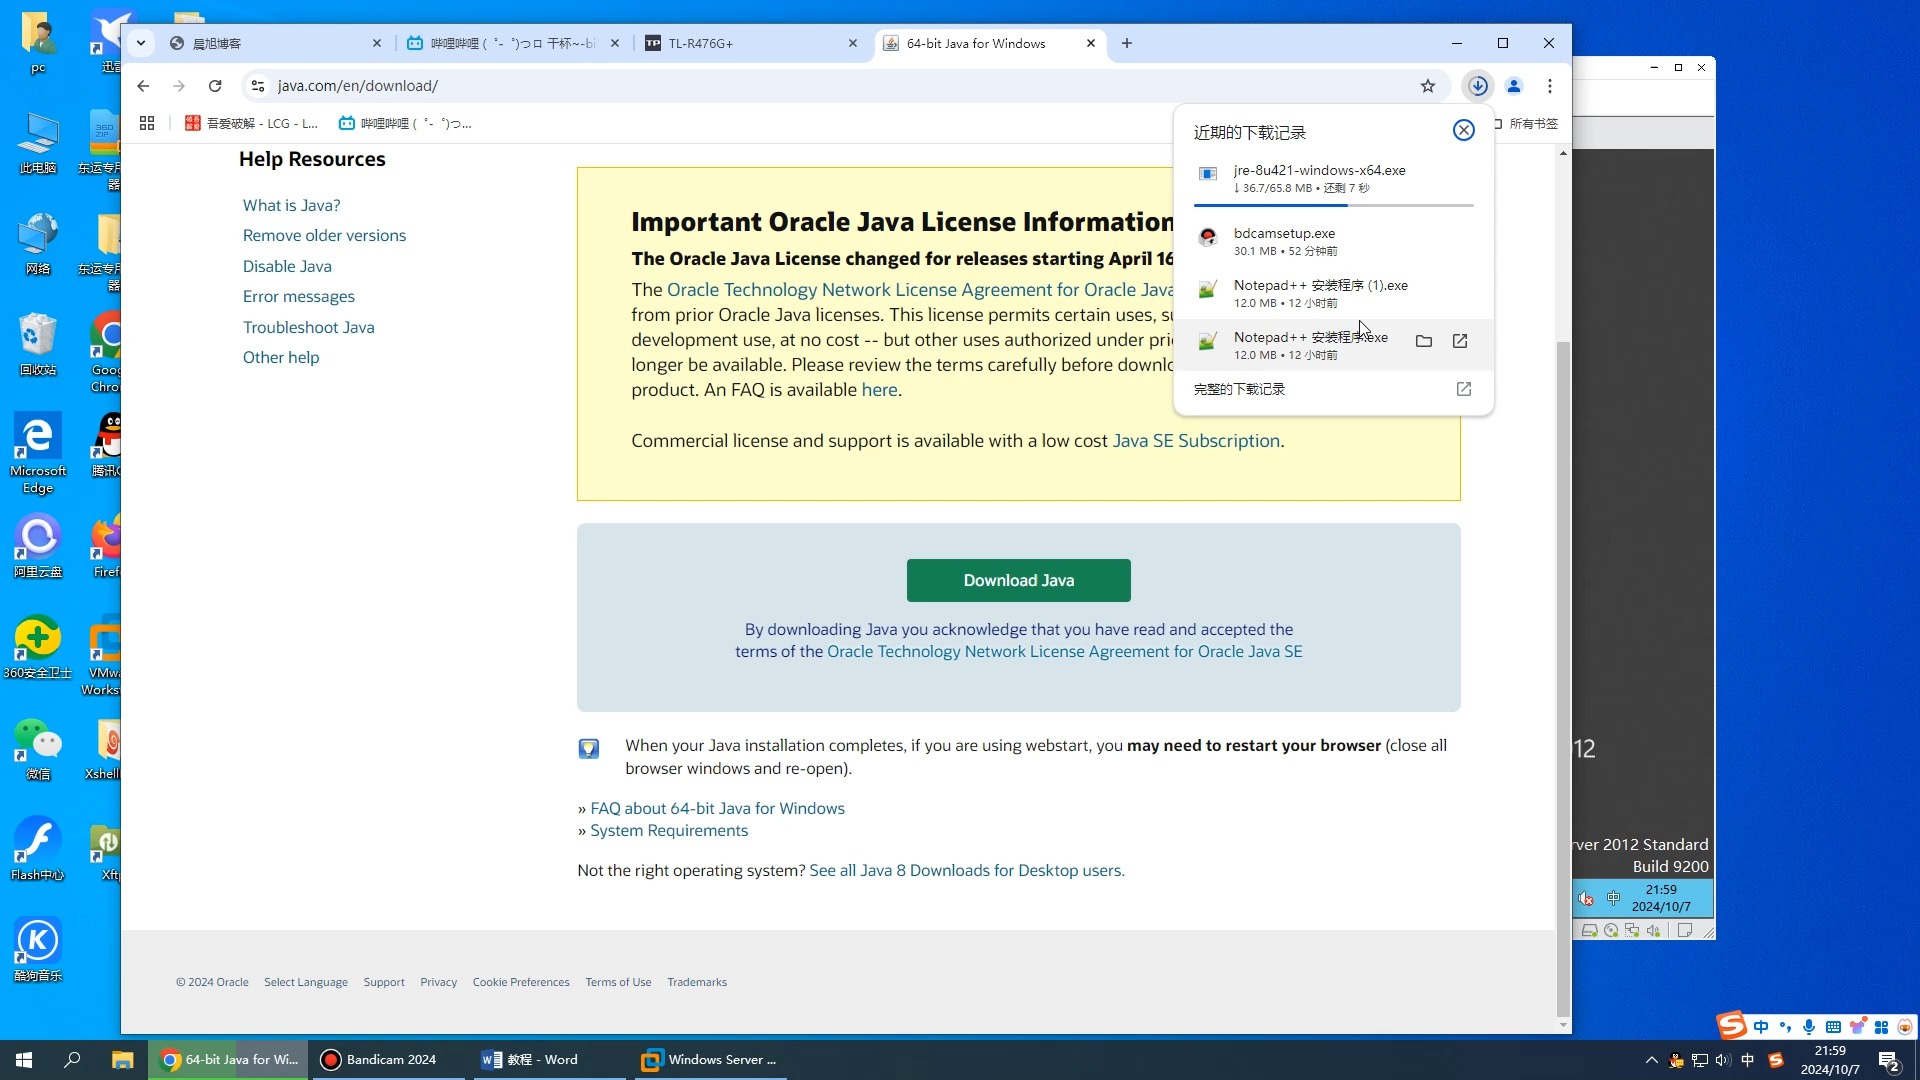Close the 晨旭博客 tab
Viewport: 1920px width, 1080px height.
(x=377, y=43)
